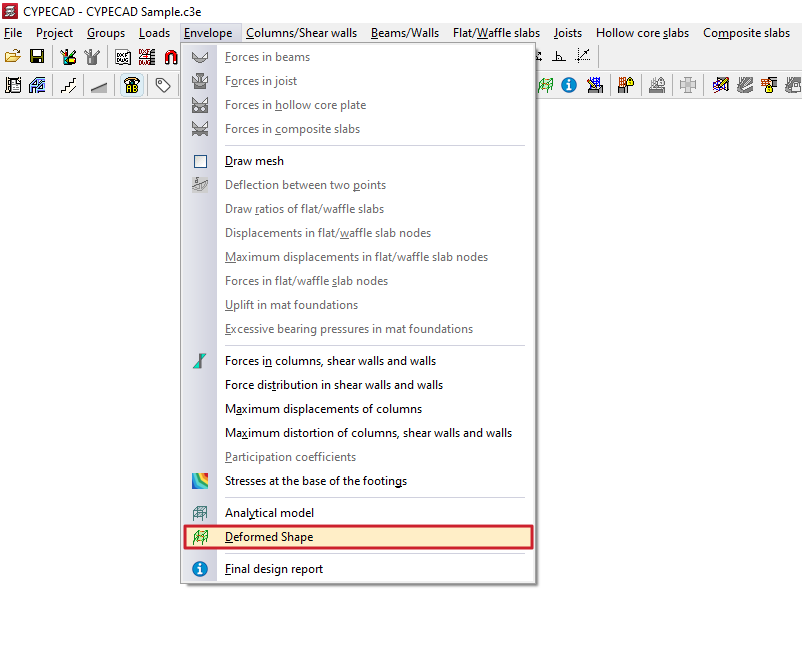Image resolution: width=802 pixels, height=660 pixels.
Task: Choose Maximum displacements of columns
Action: point(358,409)
